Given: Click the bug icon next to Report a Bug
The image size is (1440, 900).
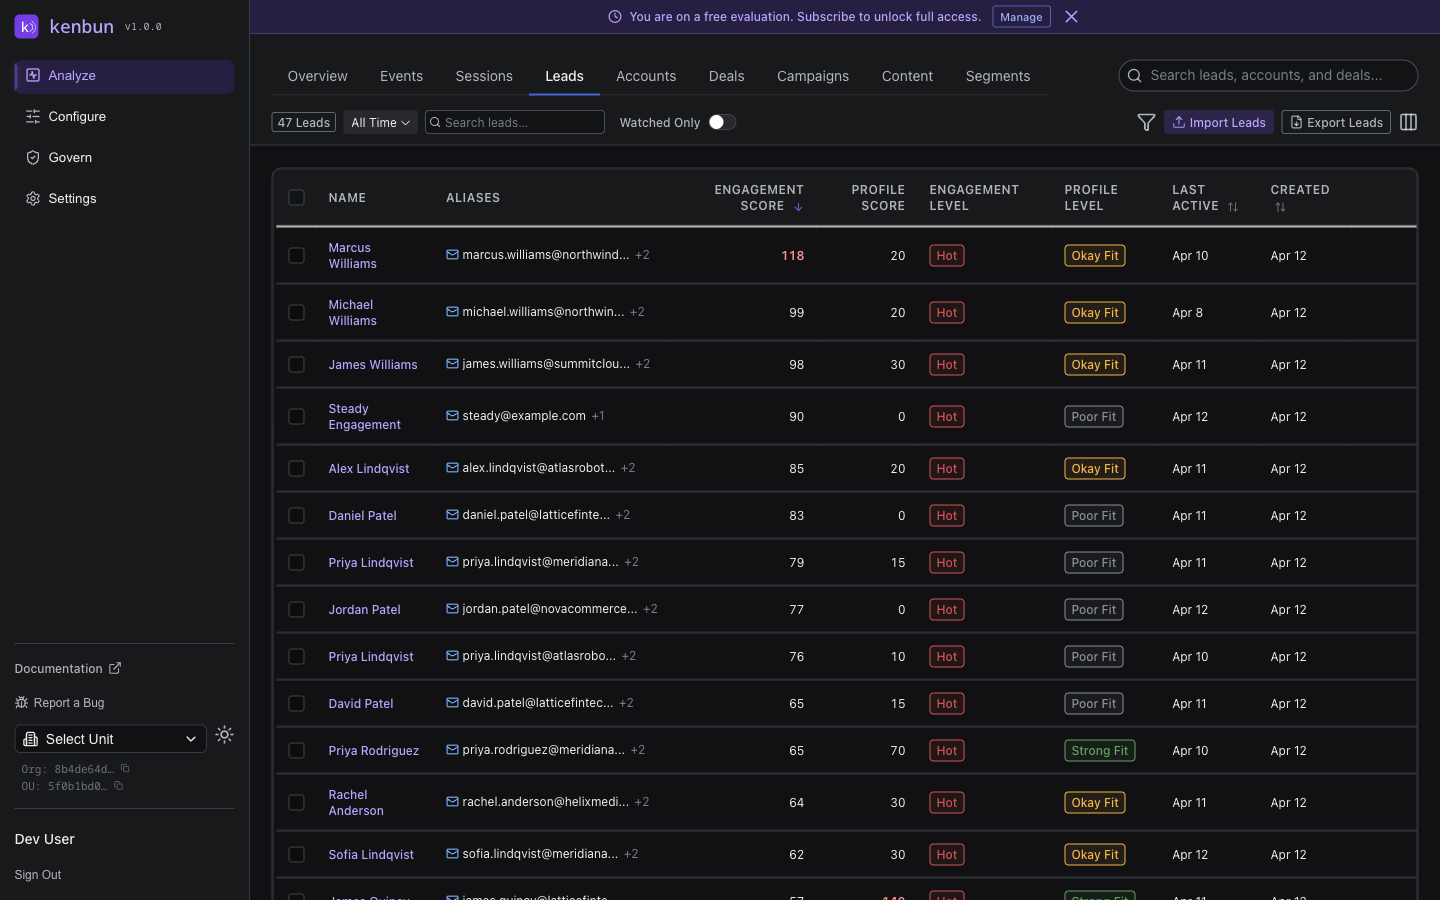Looking at the screenshot, I should click(x=22, y=703).
